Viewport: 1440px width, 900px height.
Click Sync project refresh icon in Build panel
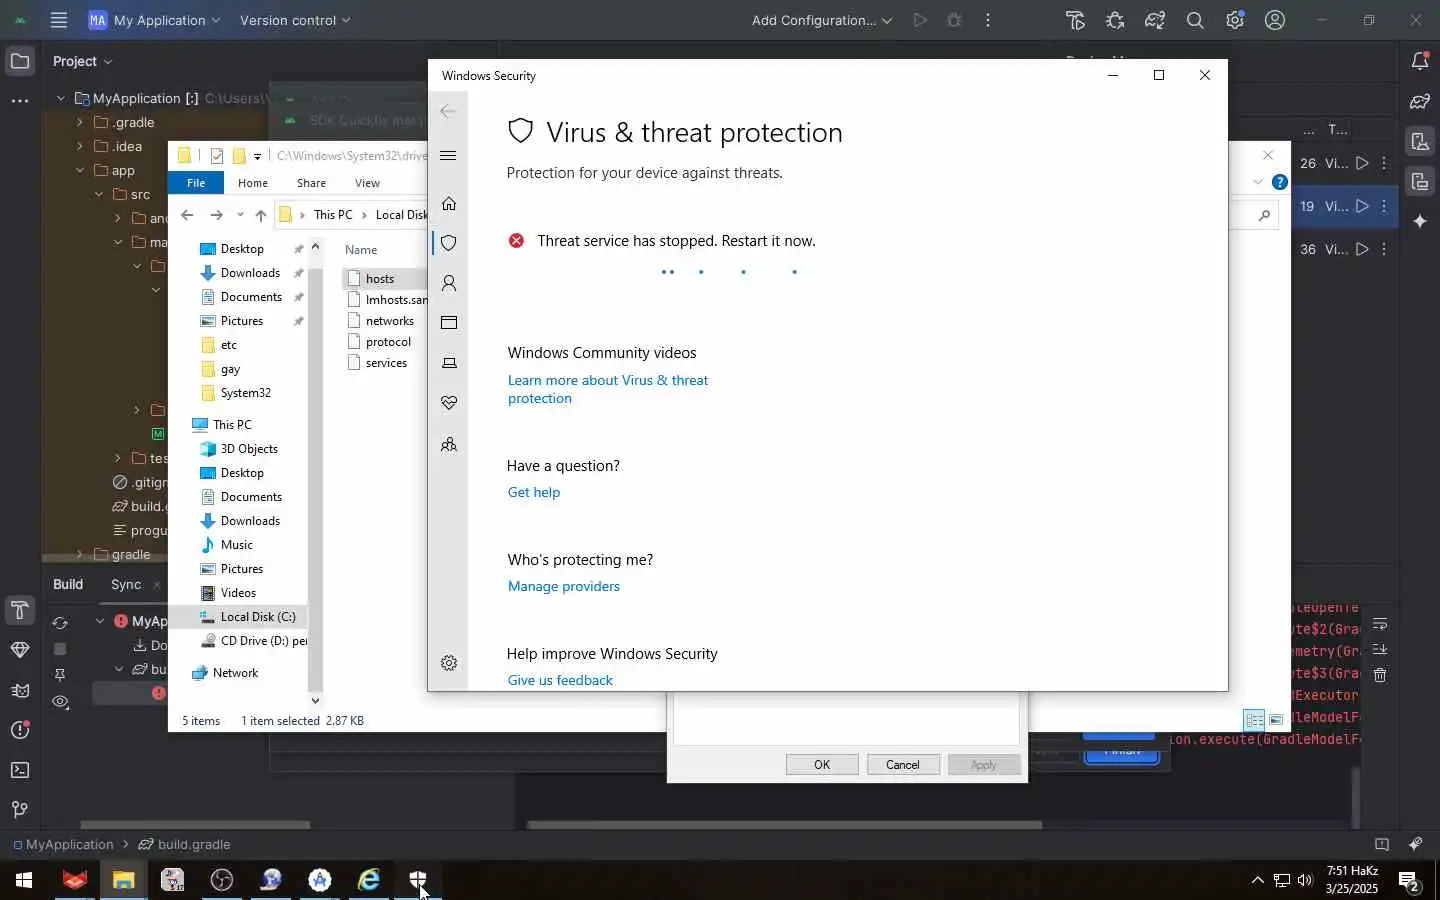[x=60, y=622]
